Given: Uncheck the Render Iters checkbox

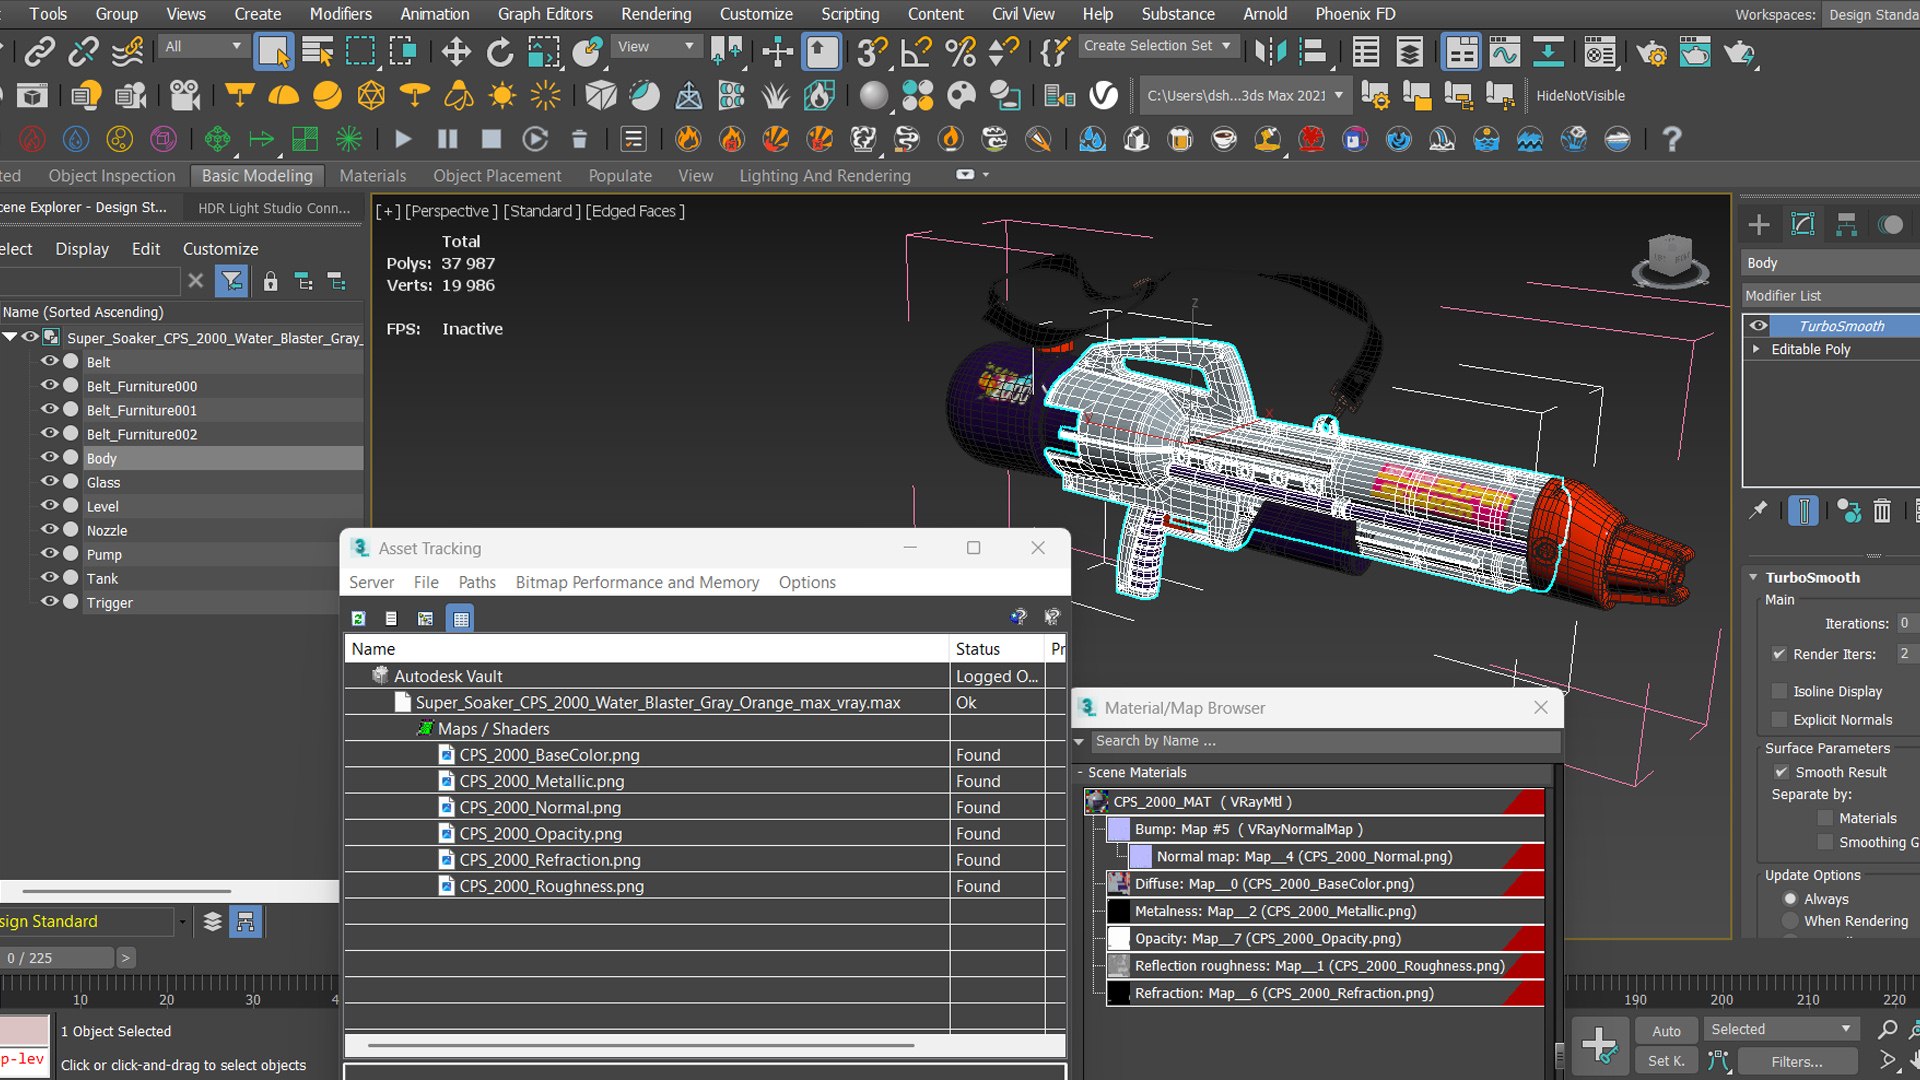Looking at the screenshot, I should pyautogui.click(x=1779, y=654).
